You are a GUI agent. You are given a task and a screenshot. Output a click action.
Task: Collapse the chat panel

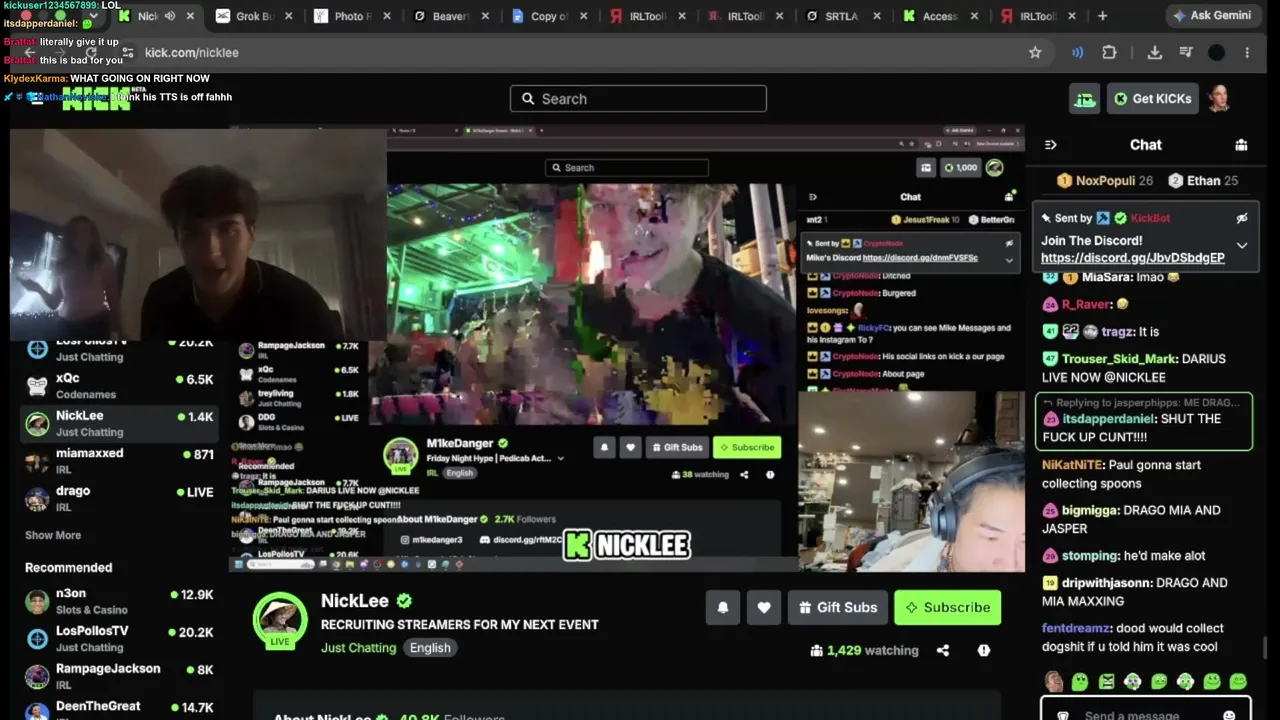pos(1050,145)
